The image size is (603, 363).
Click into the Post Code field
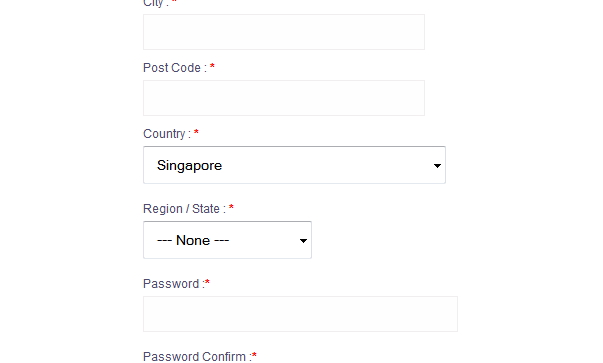pos(284,98)
